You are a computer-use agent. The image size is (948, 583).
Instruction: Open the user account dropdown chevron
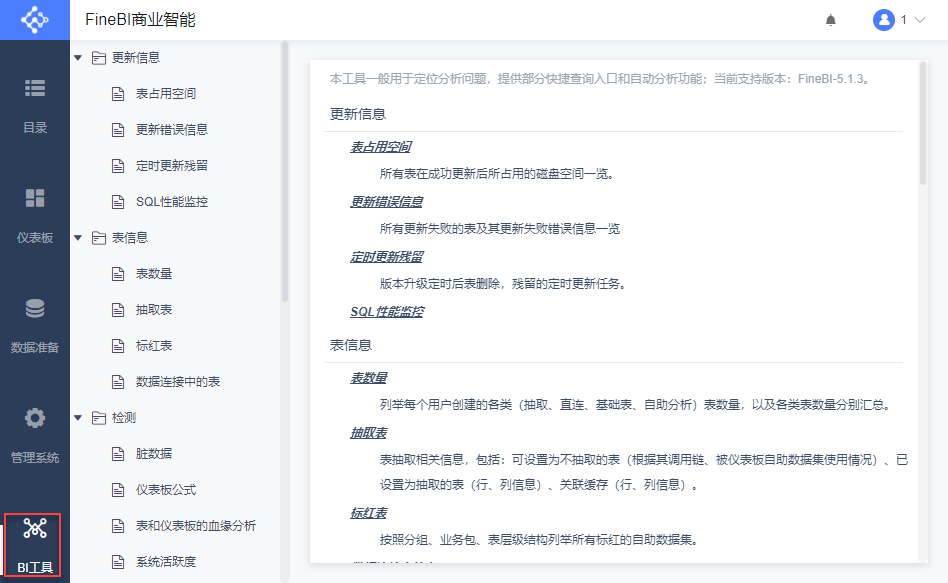(920, 20)
